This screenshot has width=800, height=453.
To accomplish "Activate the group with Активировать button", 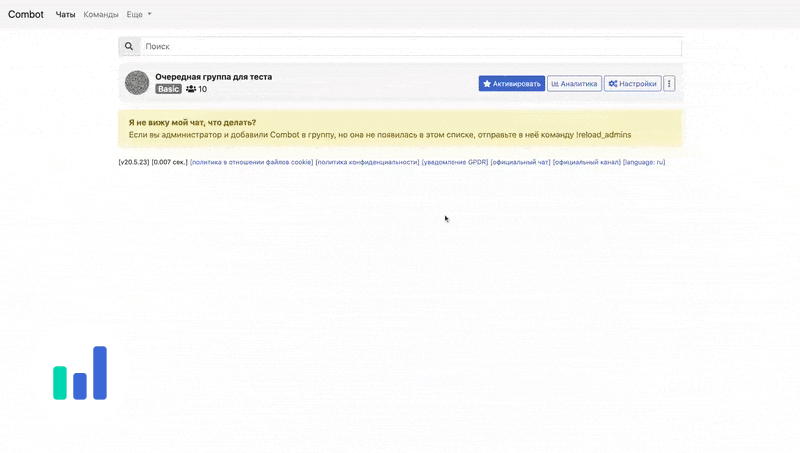I will click(512, 84).
